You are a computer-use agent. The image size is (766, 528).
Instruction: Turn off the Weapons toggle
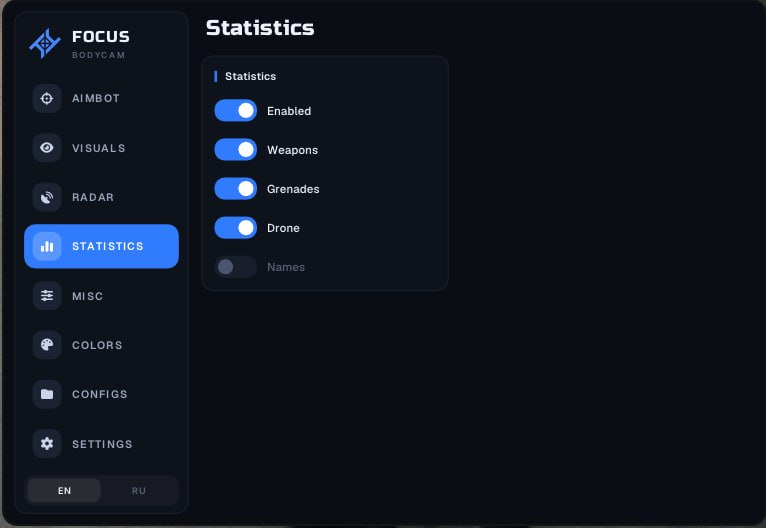coord(235,149)
